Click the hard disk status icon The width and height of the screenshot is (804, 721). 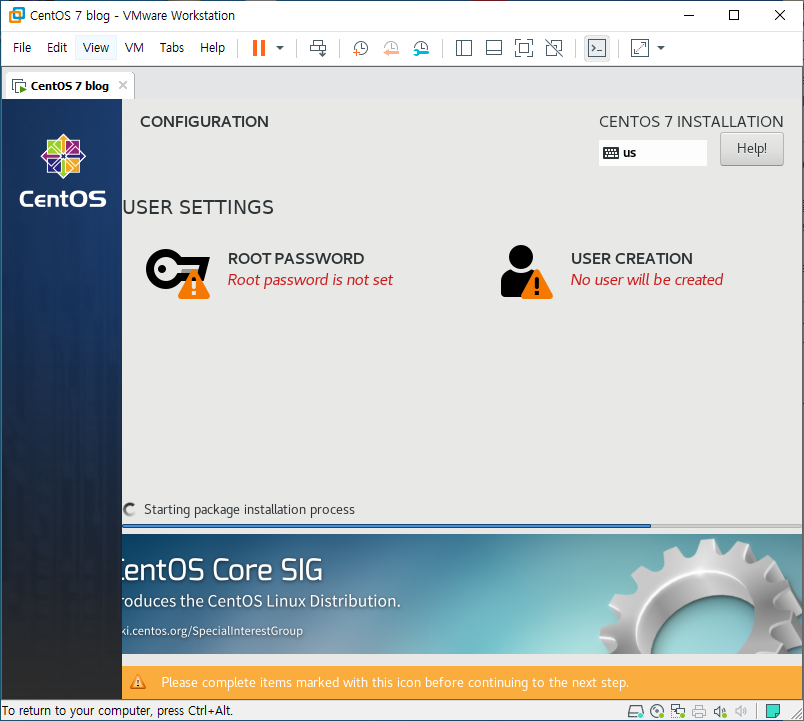coord(636,711)
